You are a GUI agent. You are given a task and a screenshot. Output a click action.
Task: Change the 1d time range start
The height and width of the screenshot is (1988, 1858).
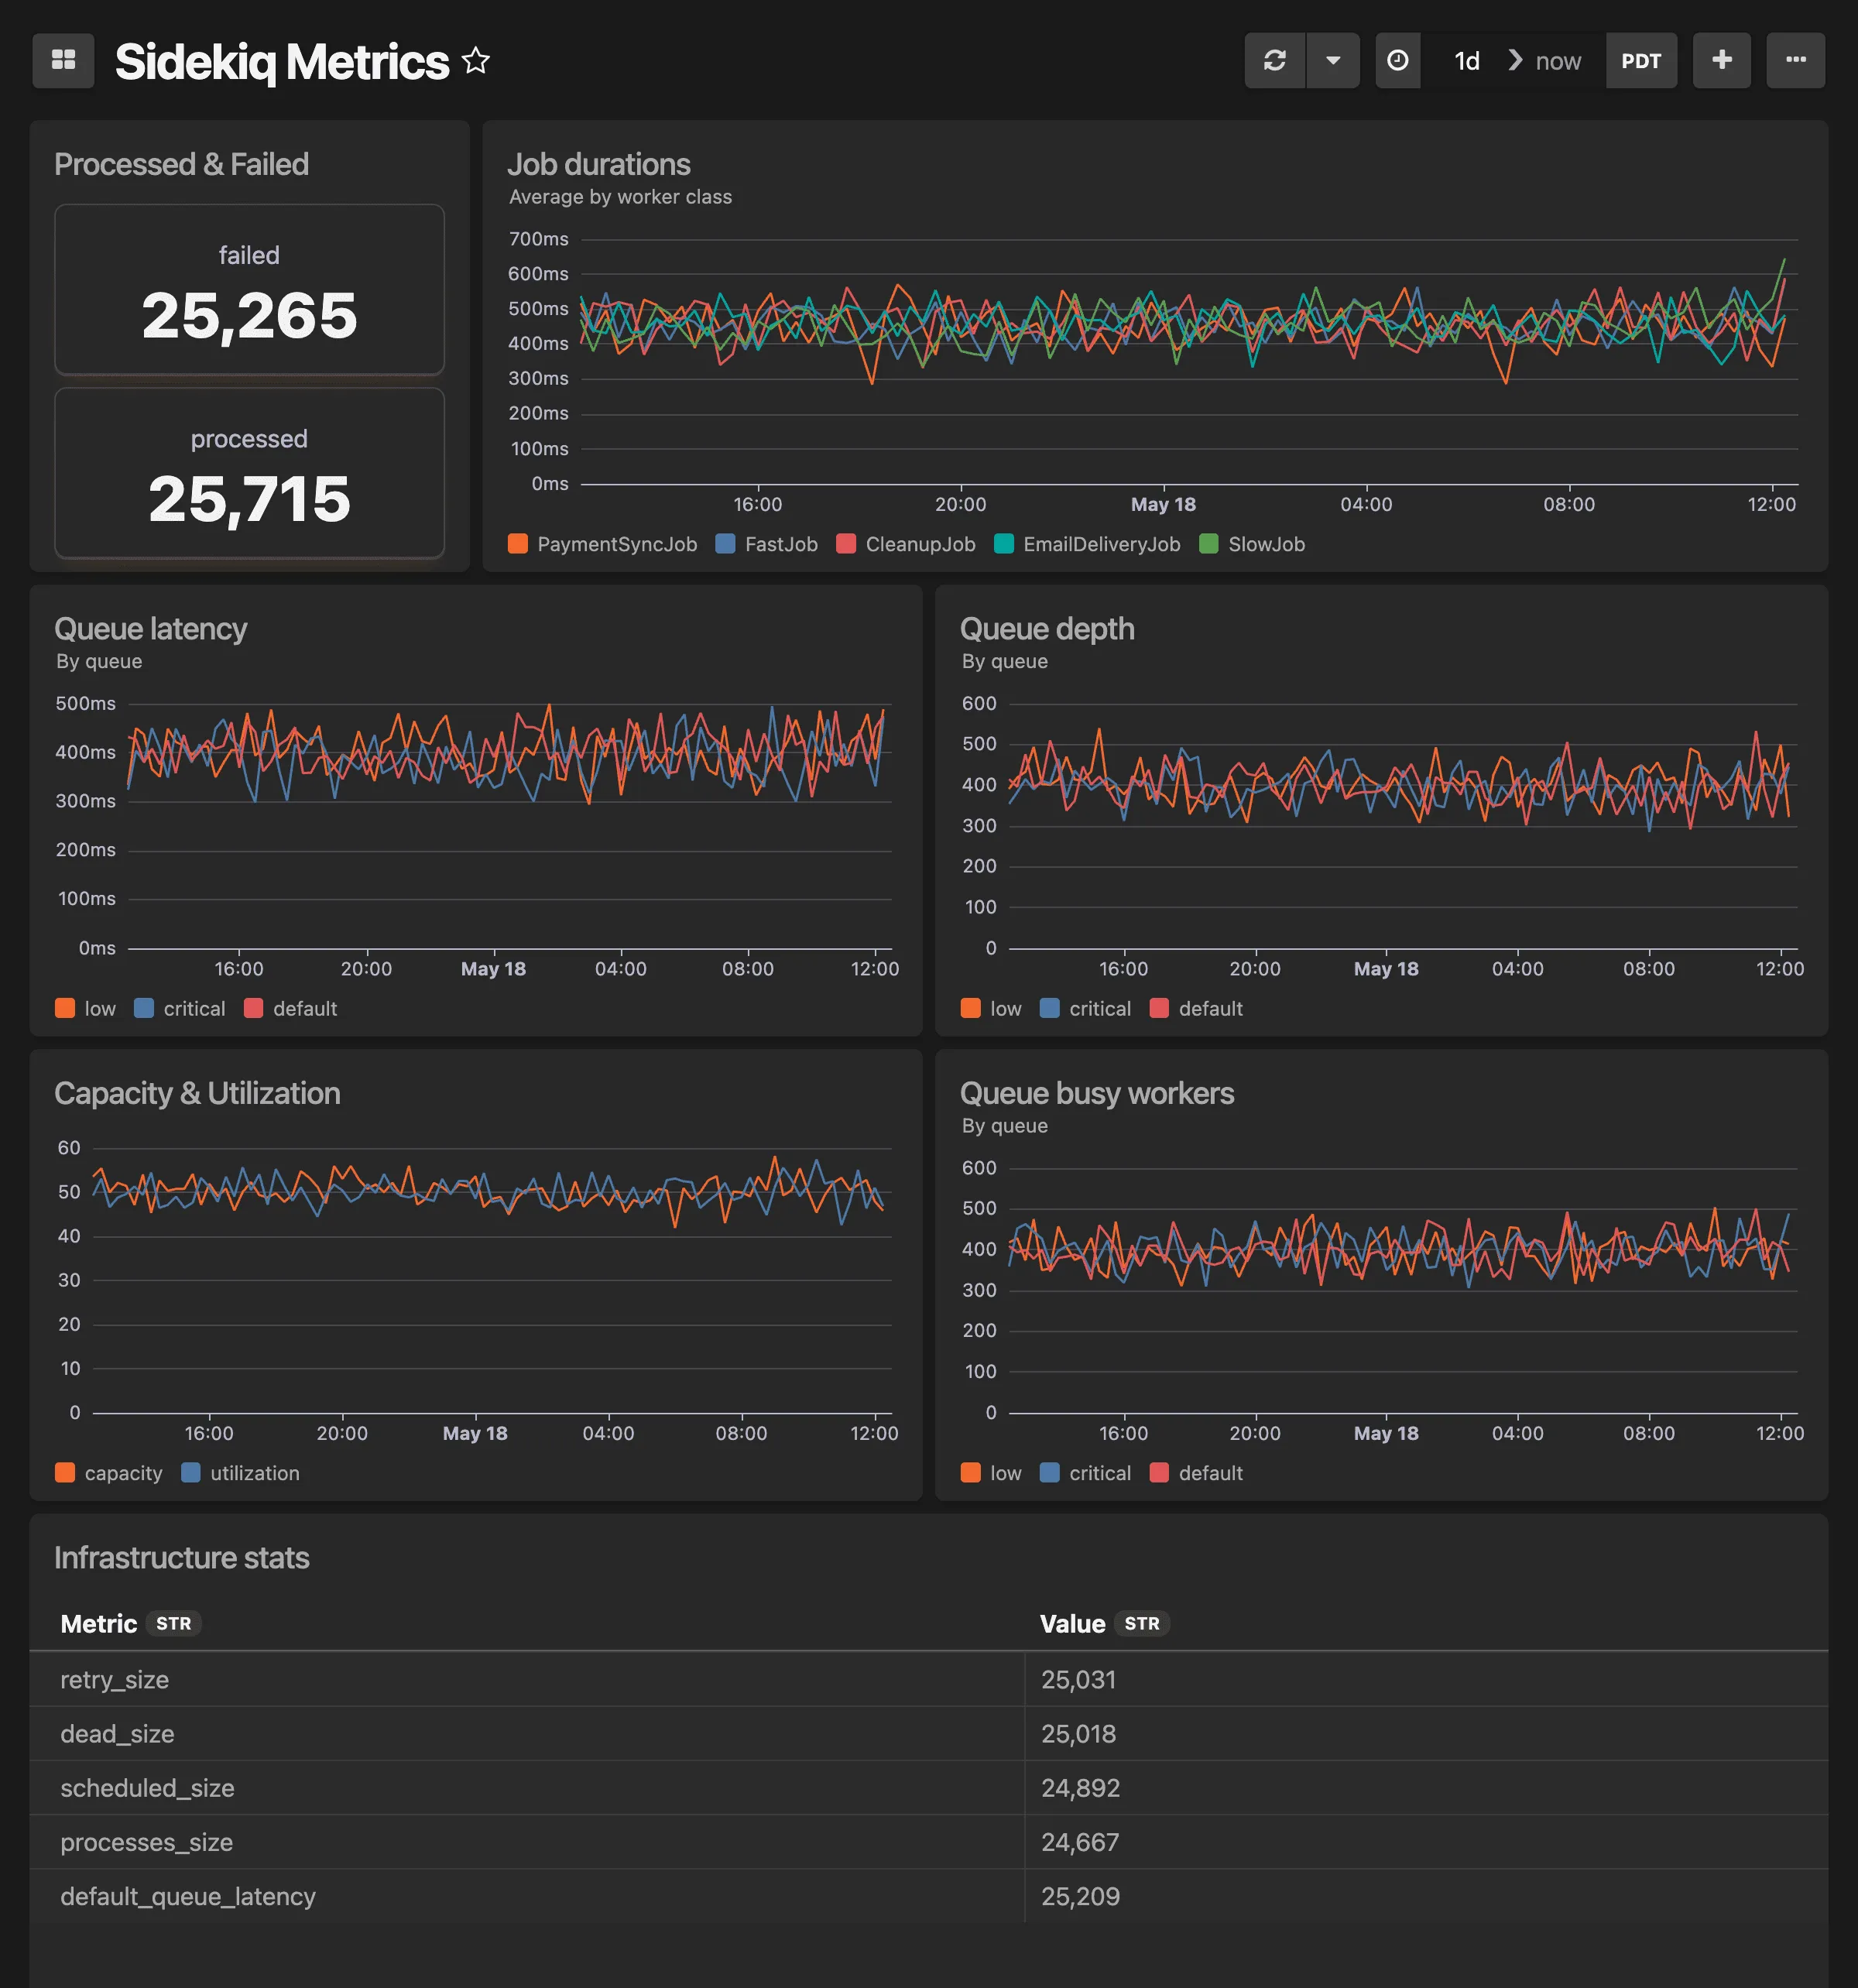click(x=1466, y=61)
